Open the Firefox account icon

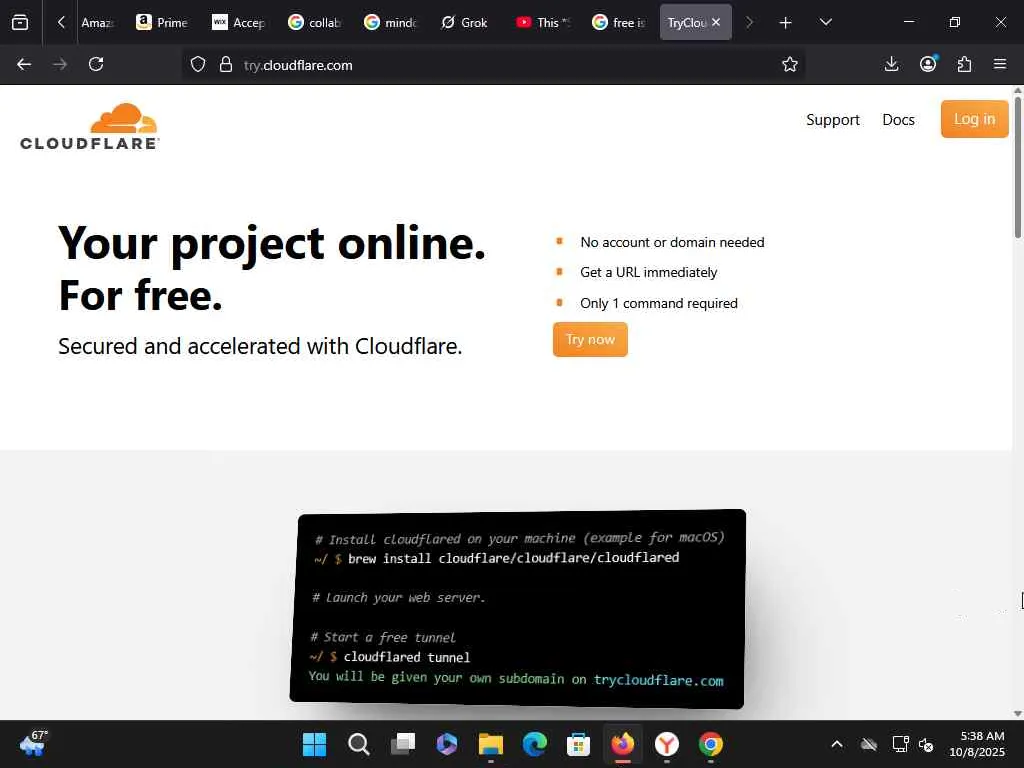(928, 64)
